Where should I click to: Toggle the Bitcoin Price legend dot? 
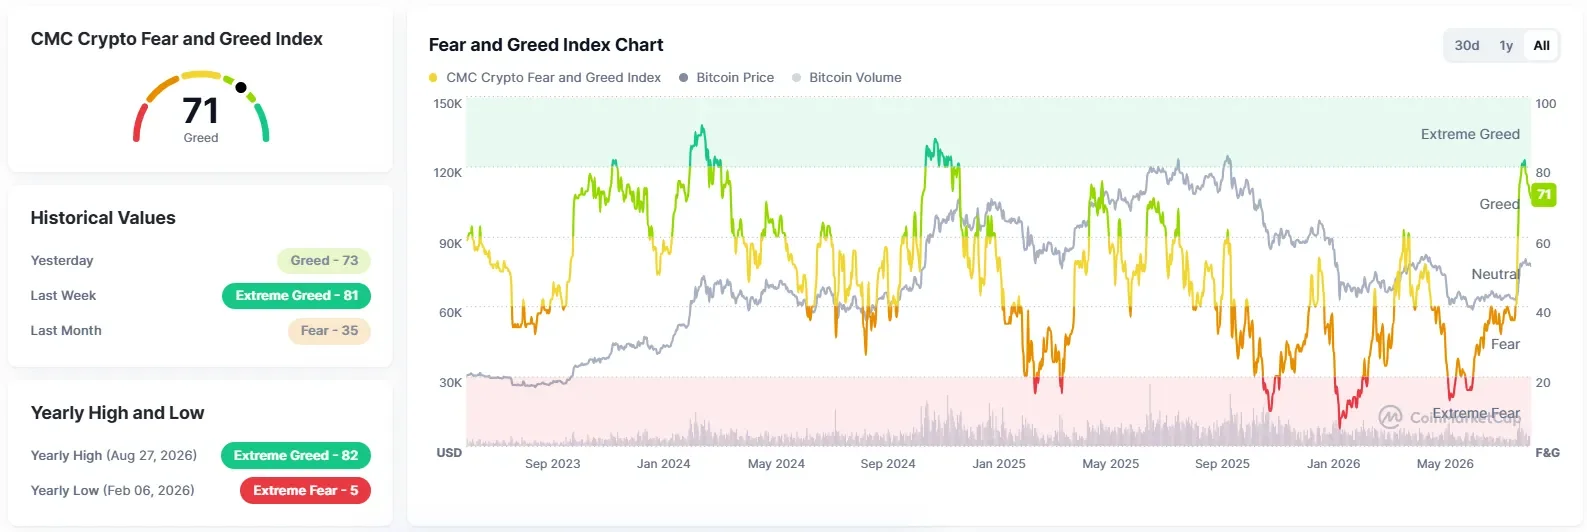click(683, 78)
